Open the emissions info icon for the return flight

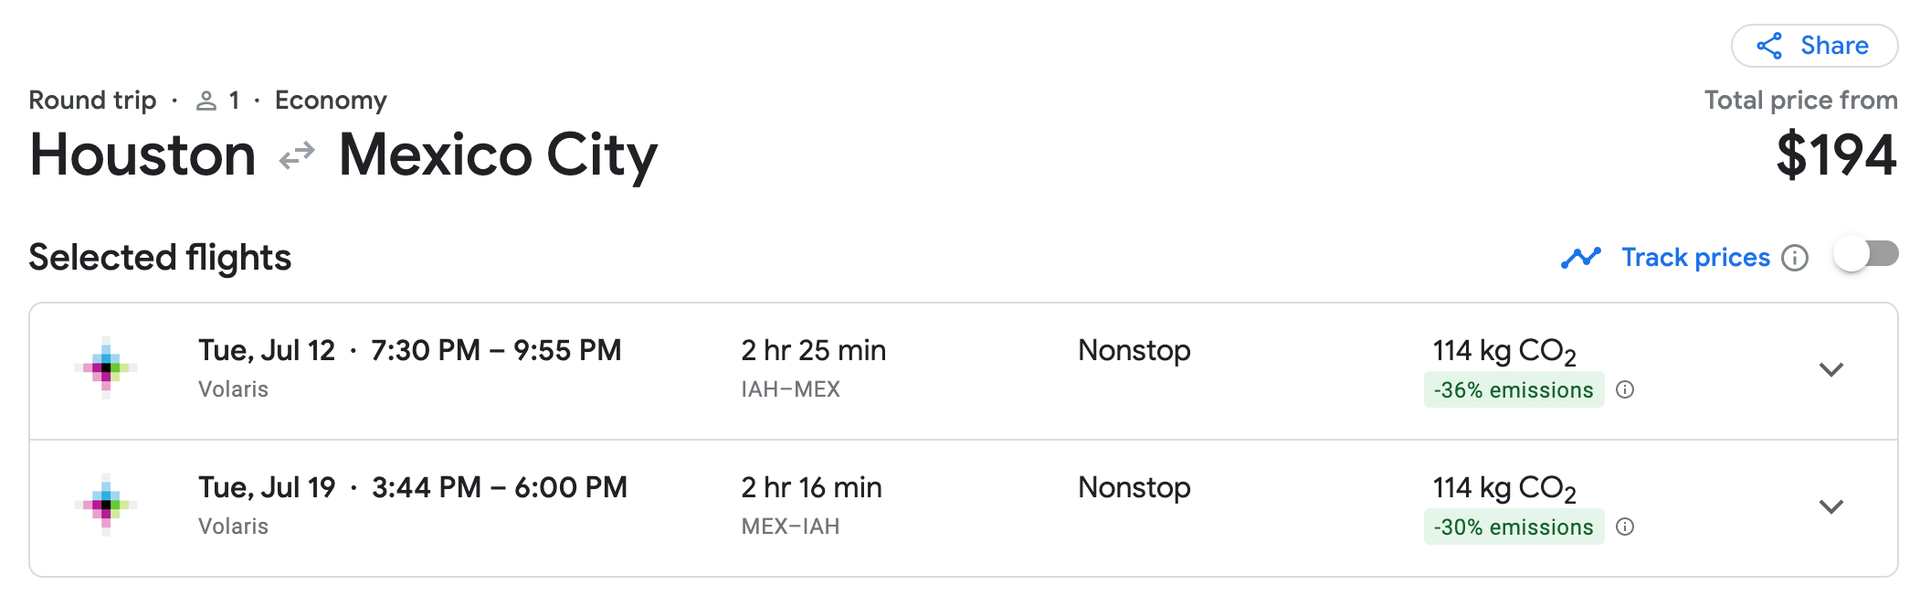pos(1625,527)
